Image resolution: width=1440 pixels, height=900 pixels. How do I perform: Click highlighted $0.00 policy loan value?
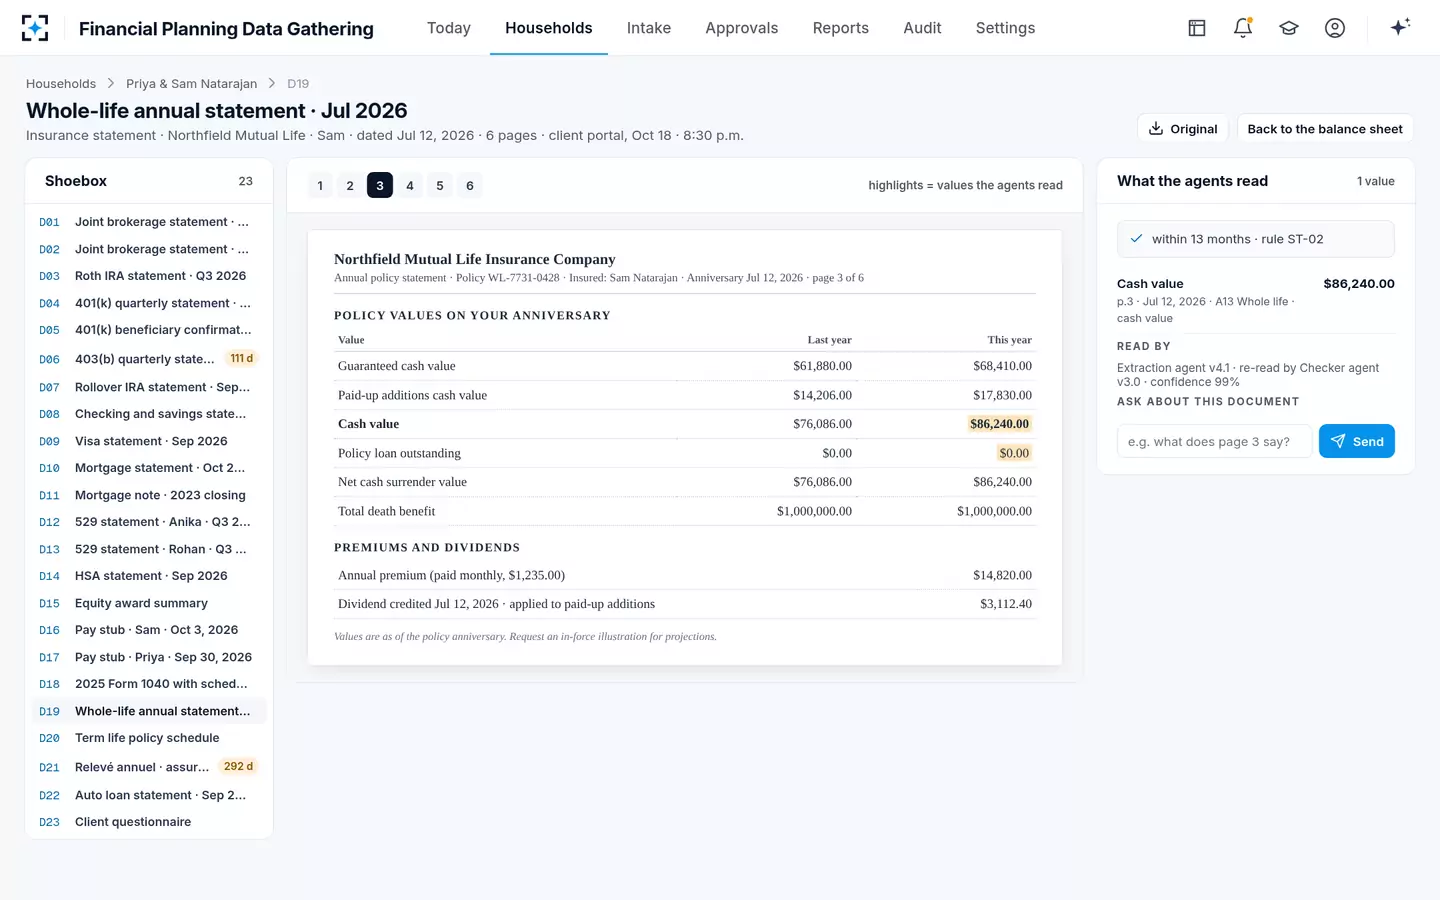(1014, 453)
